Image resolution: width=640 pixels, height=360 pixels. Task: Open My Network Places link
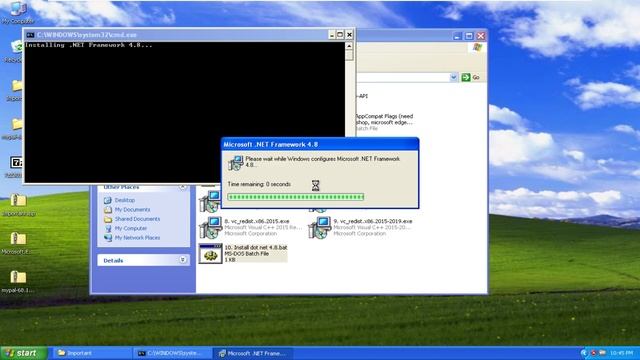click(x=137, y=238)
